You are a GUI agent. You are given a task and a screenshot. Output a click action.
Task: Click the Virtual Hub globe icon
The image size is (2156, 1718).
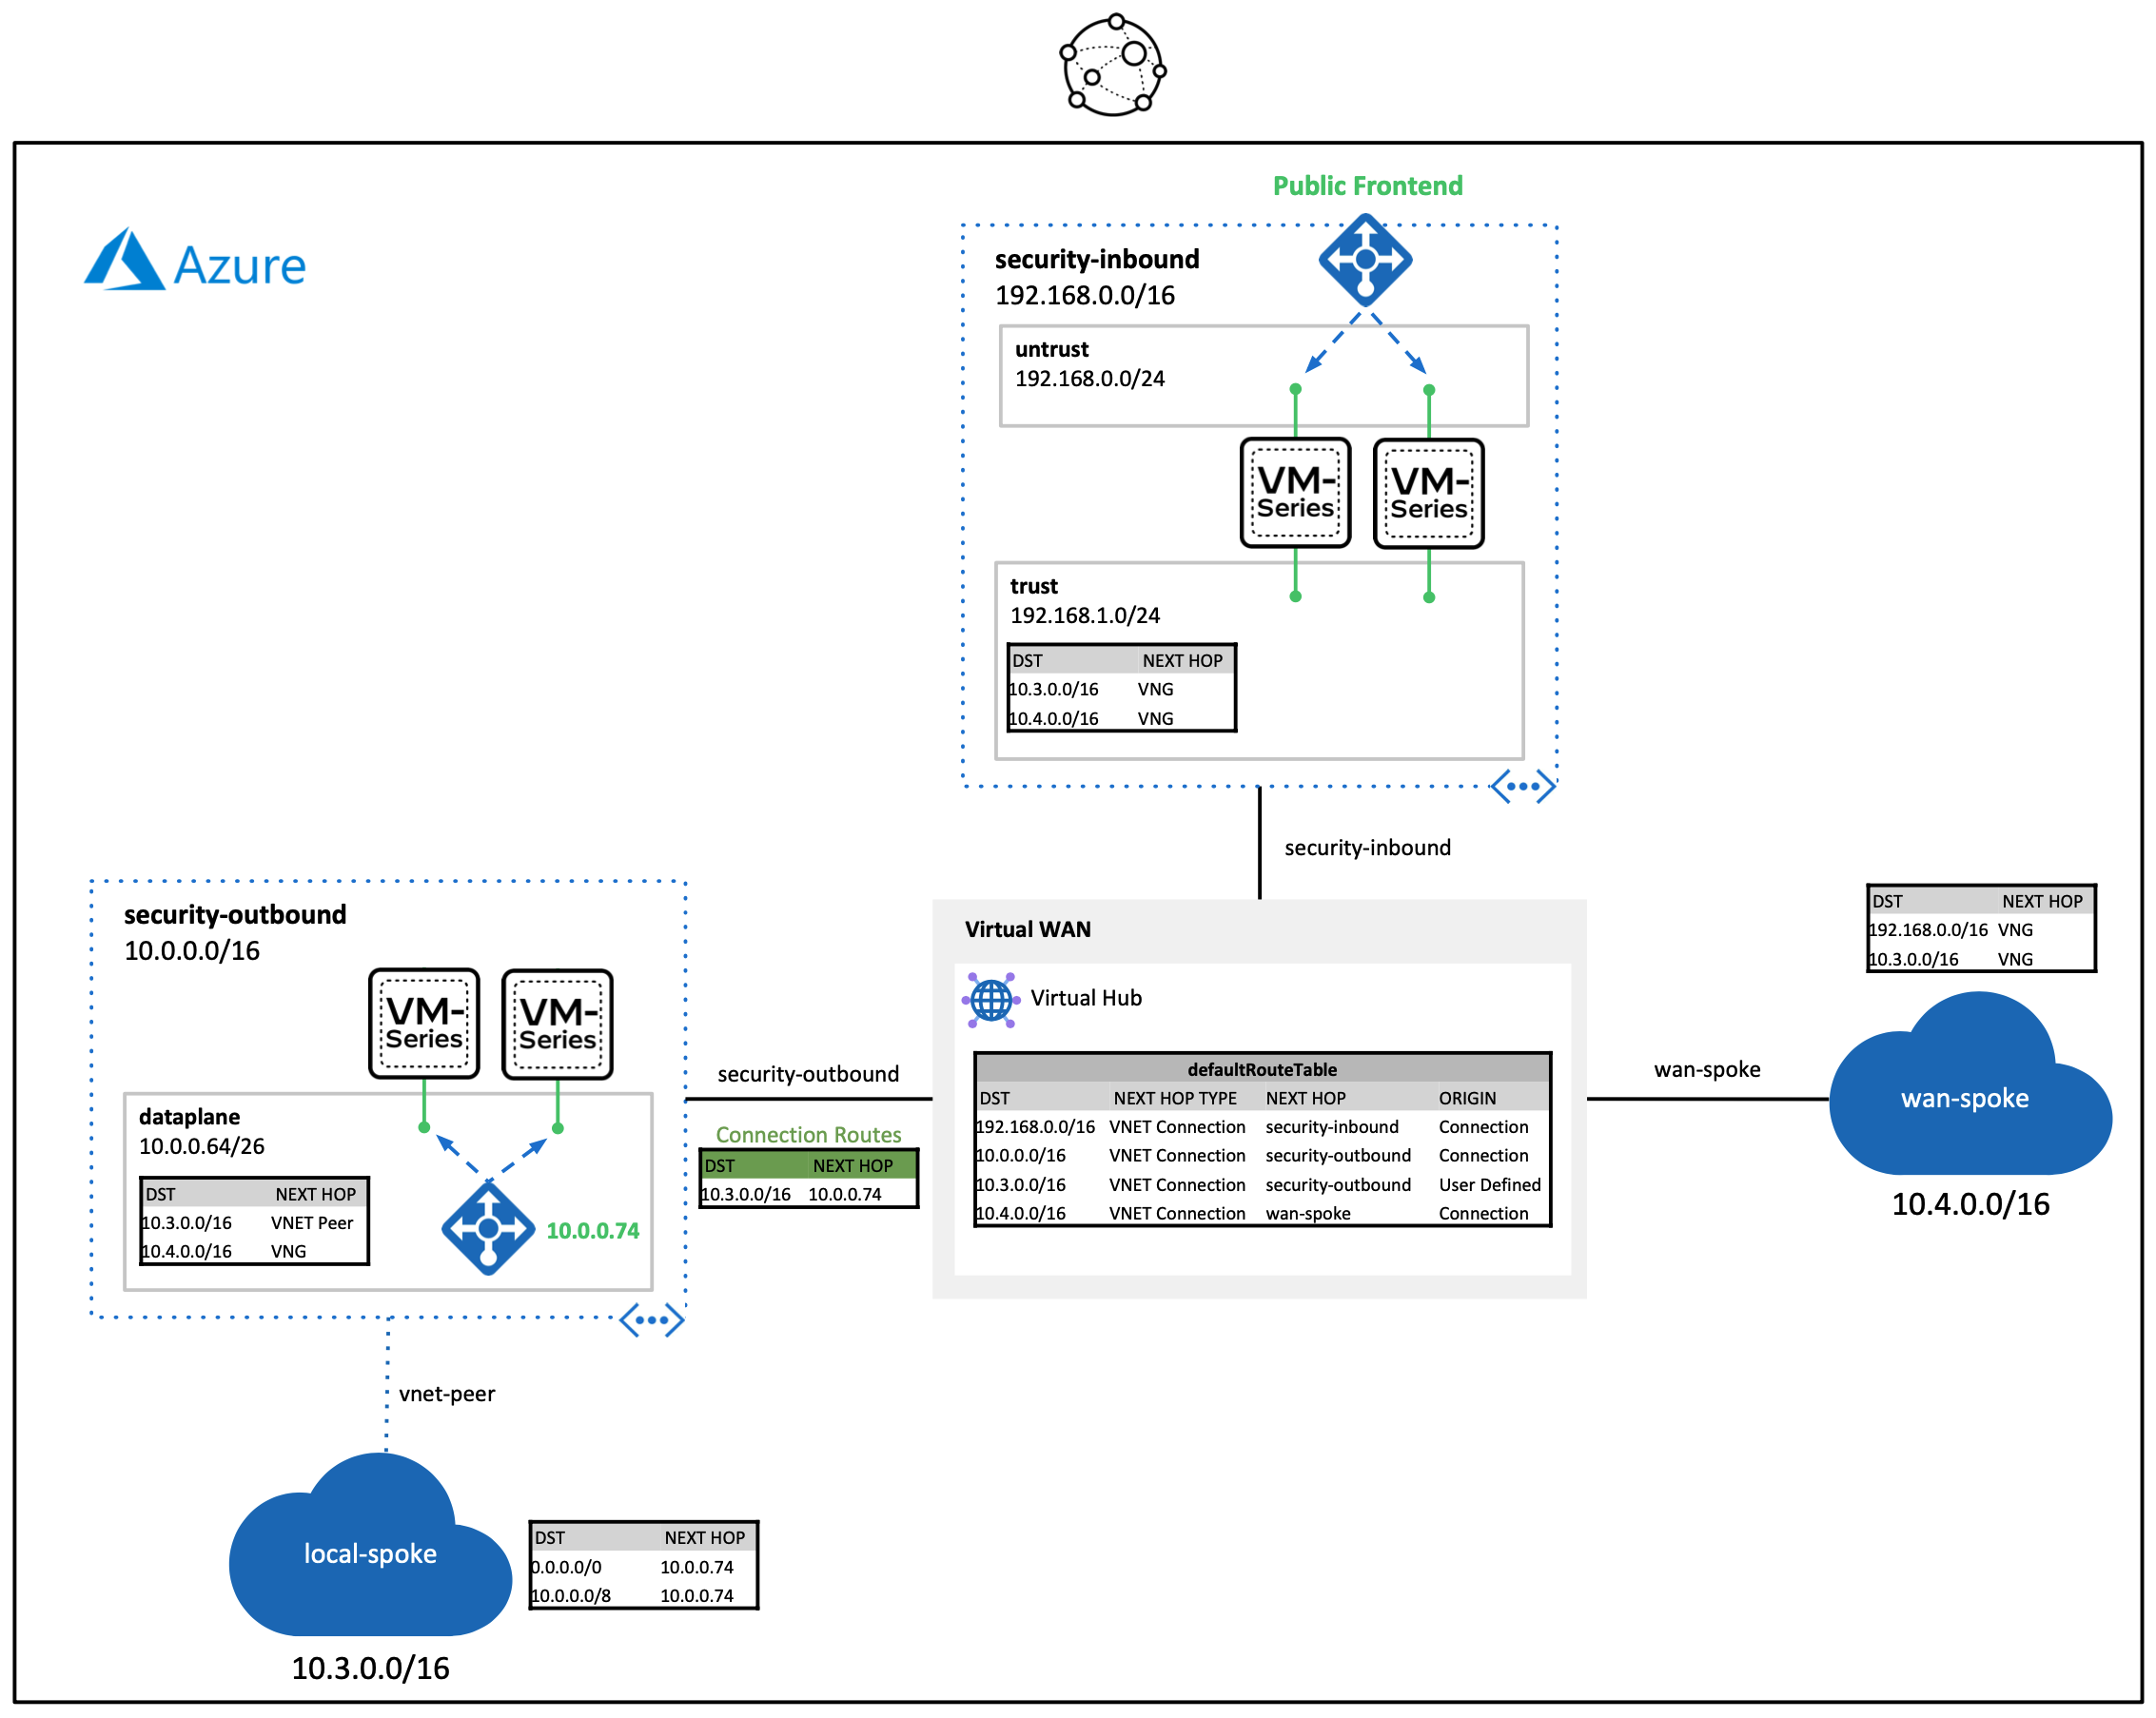[x=990, y=999]
